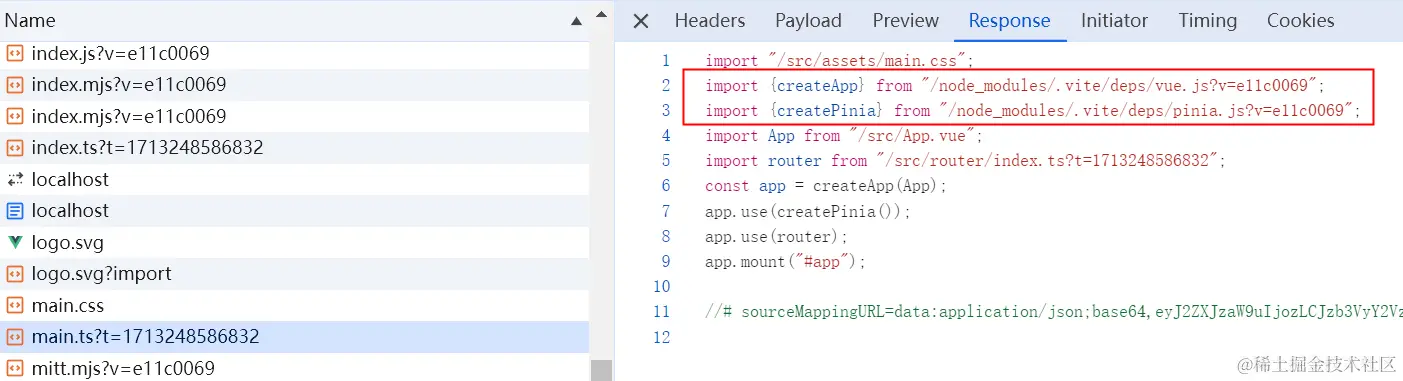Viewport: 1403px width, 381px height.
Task: Click the request list scrollbar thumb
Action: (x=601, y=370)
